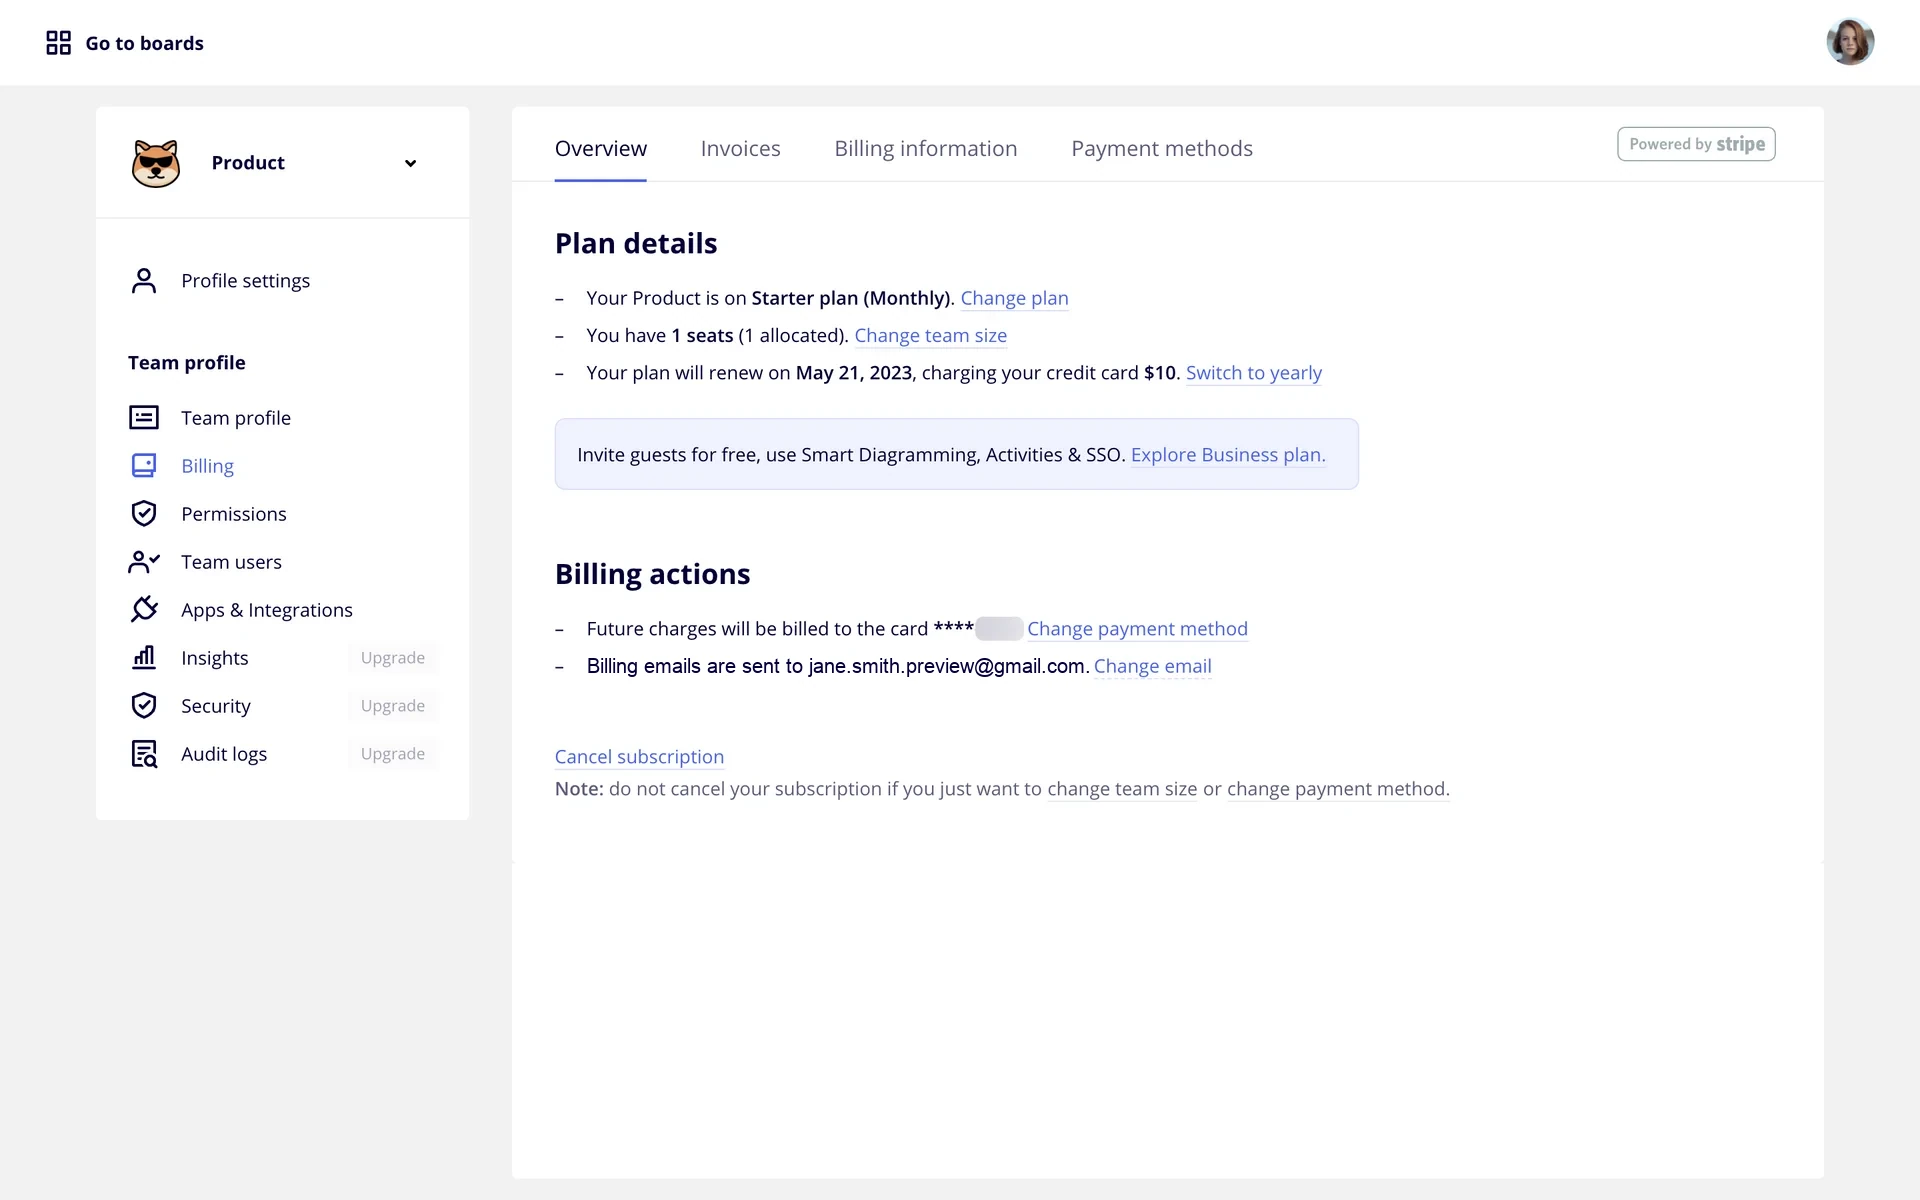The height and width of the screenshot is (1200, 1920).
Task: Click the Permissions shield icon
Action: pyautogui.click(x=144, y=514)
